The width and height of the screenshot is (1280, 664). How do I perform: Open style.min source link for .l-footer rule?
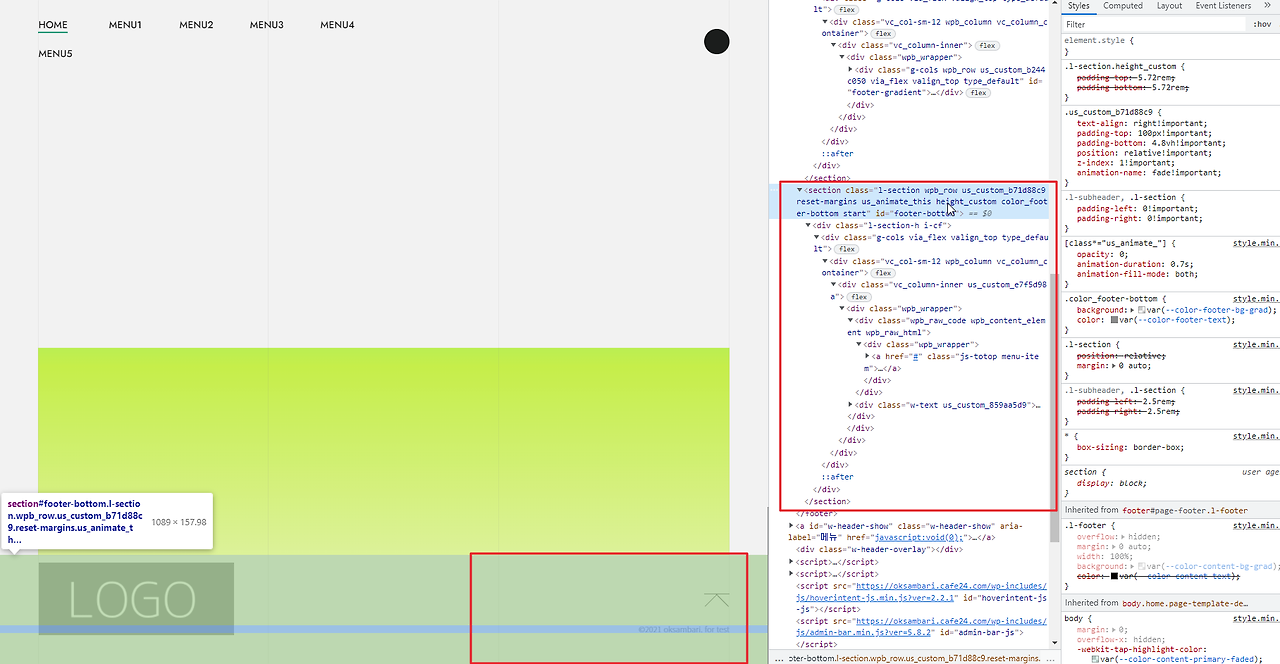(1256, 525)
